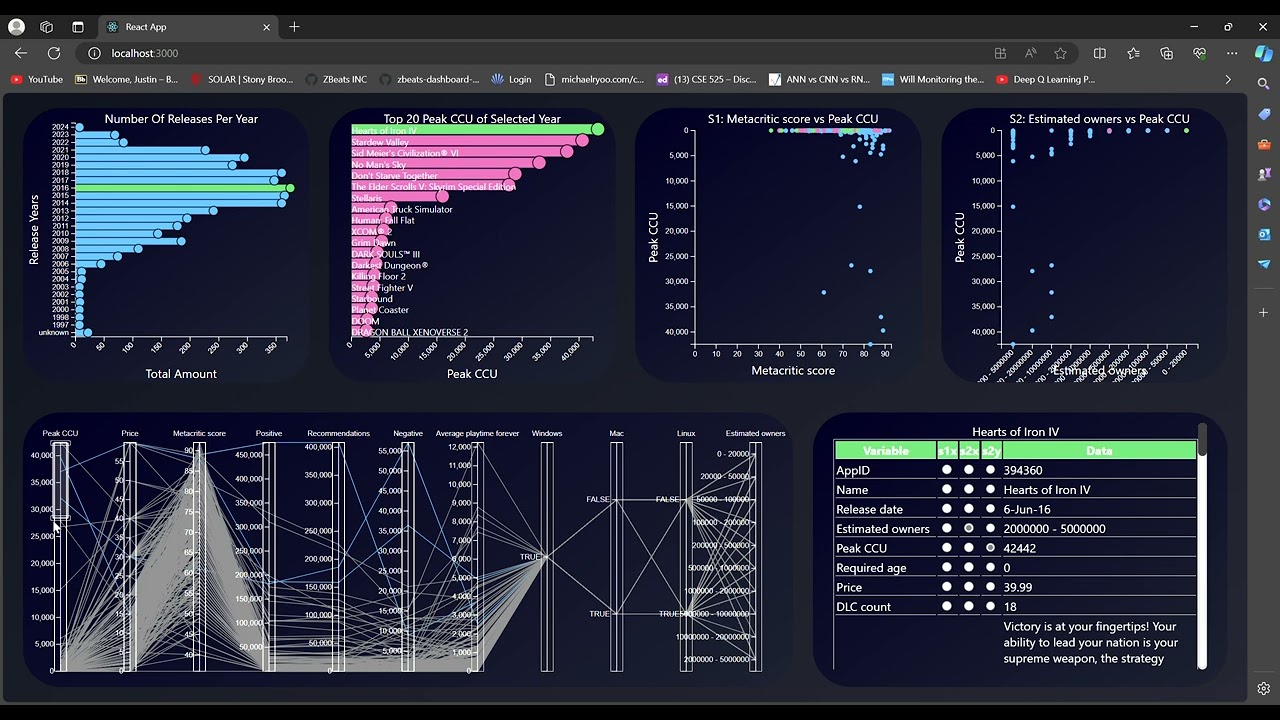Select s1x radio for Price row
The image size is (1280, 720).
[947, 587]
